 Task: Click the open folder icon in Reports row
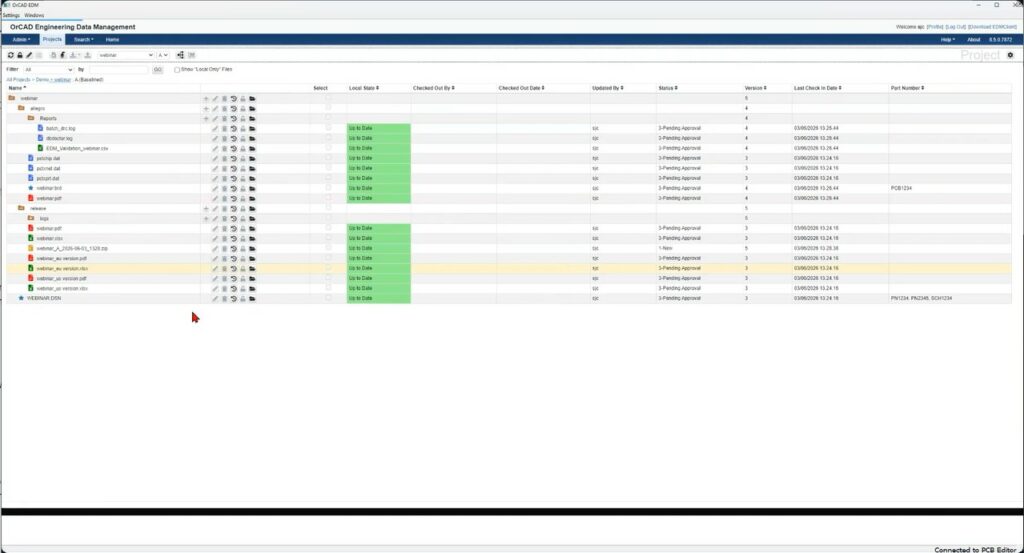[252, 119]
